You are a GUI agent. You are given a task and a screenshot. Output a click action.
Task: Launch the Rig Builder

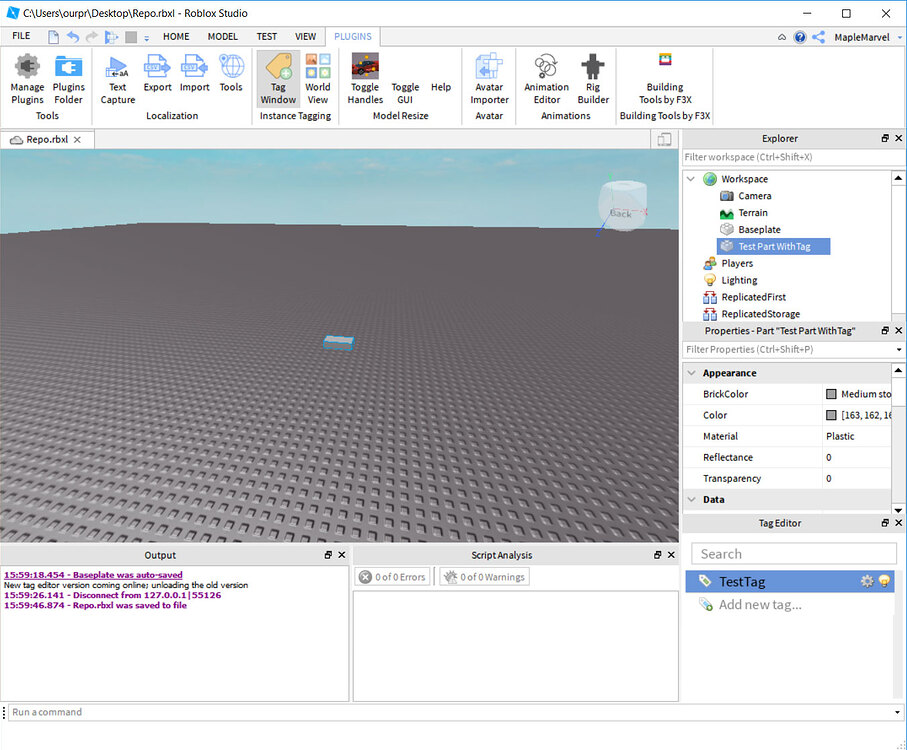click(x=592, y=78)
